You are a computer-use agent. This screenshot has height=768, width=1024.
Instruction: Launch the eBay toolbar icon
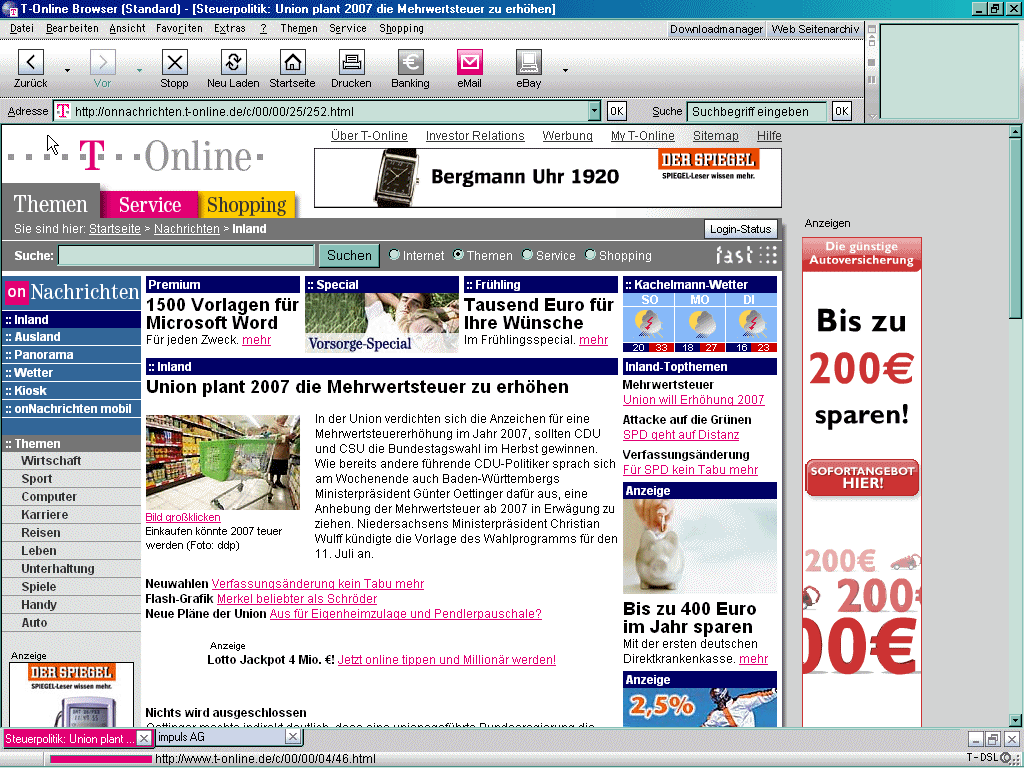tap(528, 63)
